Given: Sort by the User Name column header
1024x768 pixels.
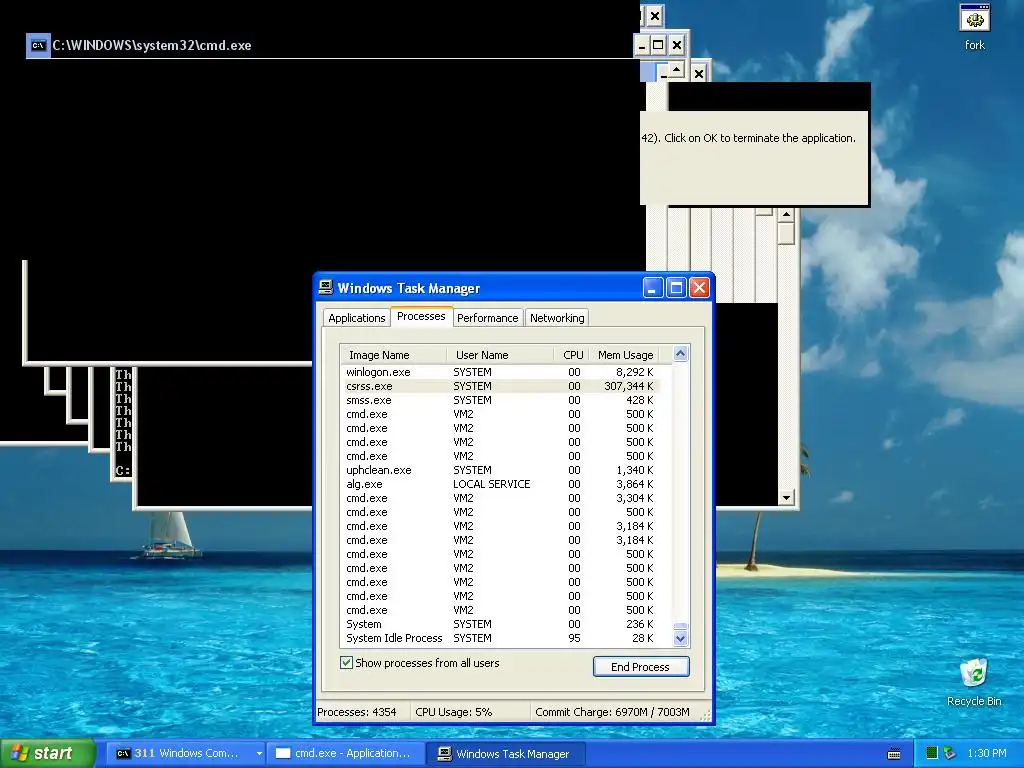Looking at the screenshot, I should pyautogui.click(x=500, y=355).
